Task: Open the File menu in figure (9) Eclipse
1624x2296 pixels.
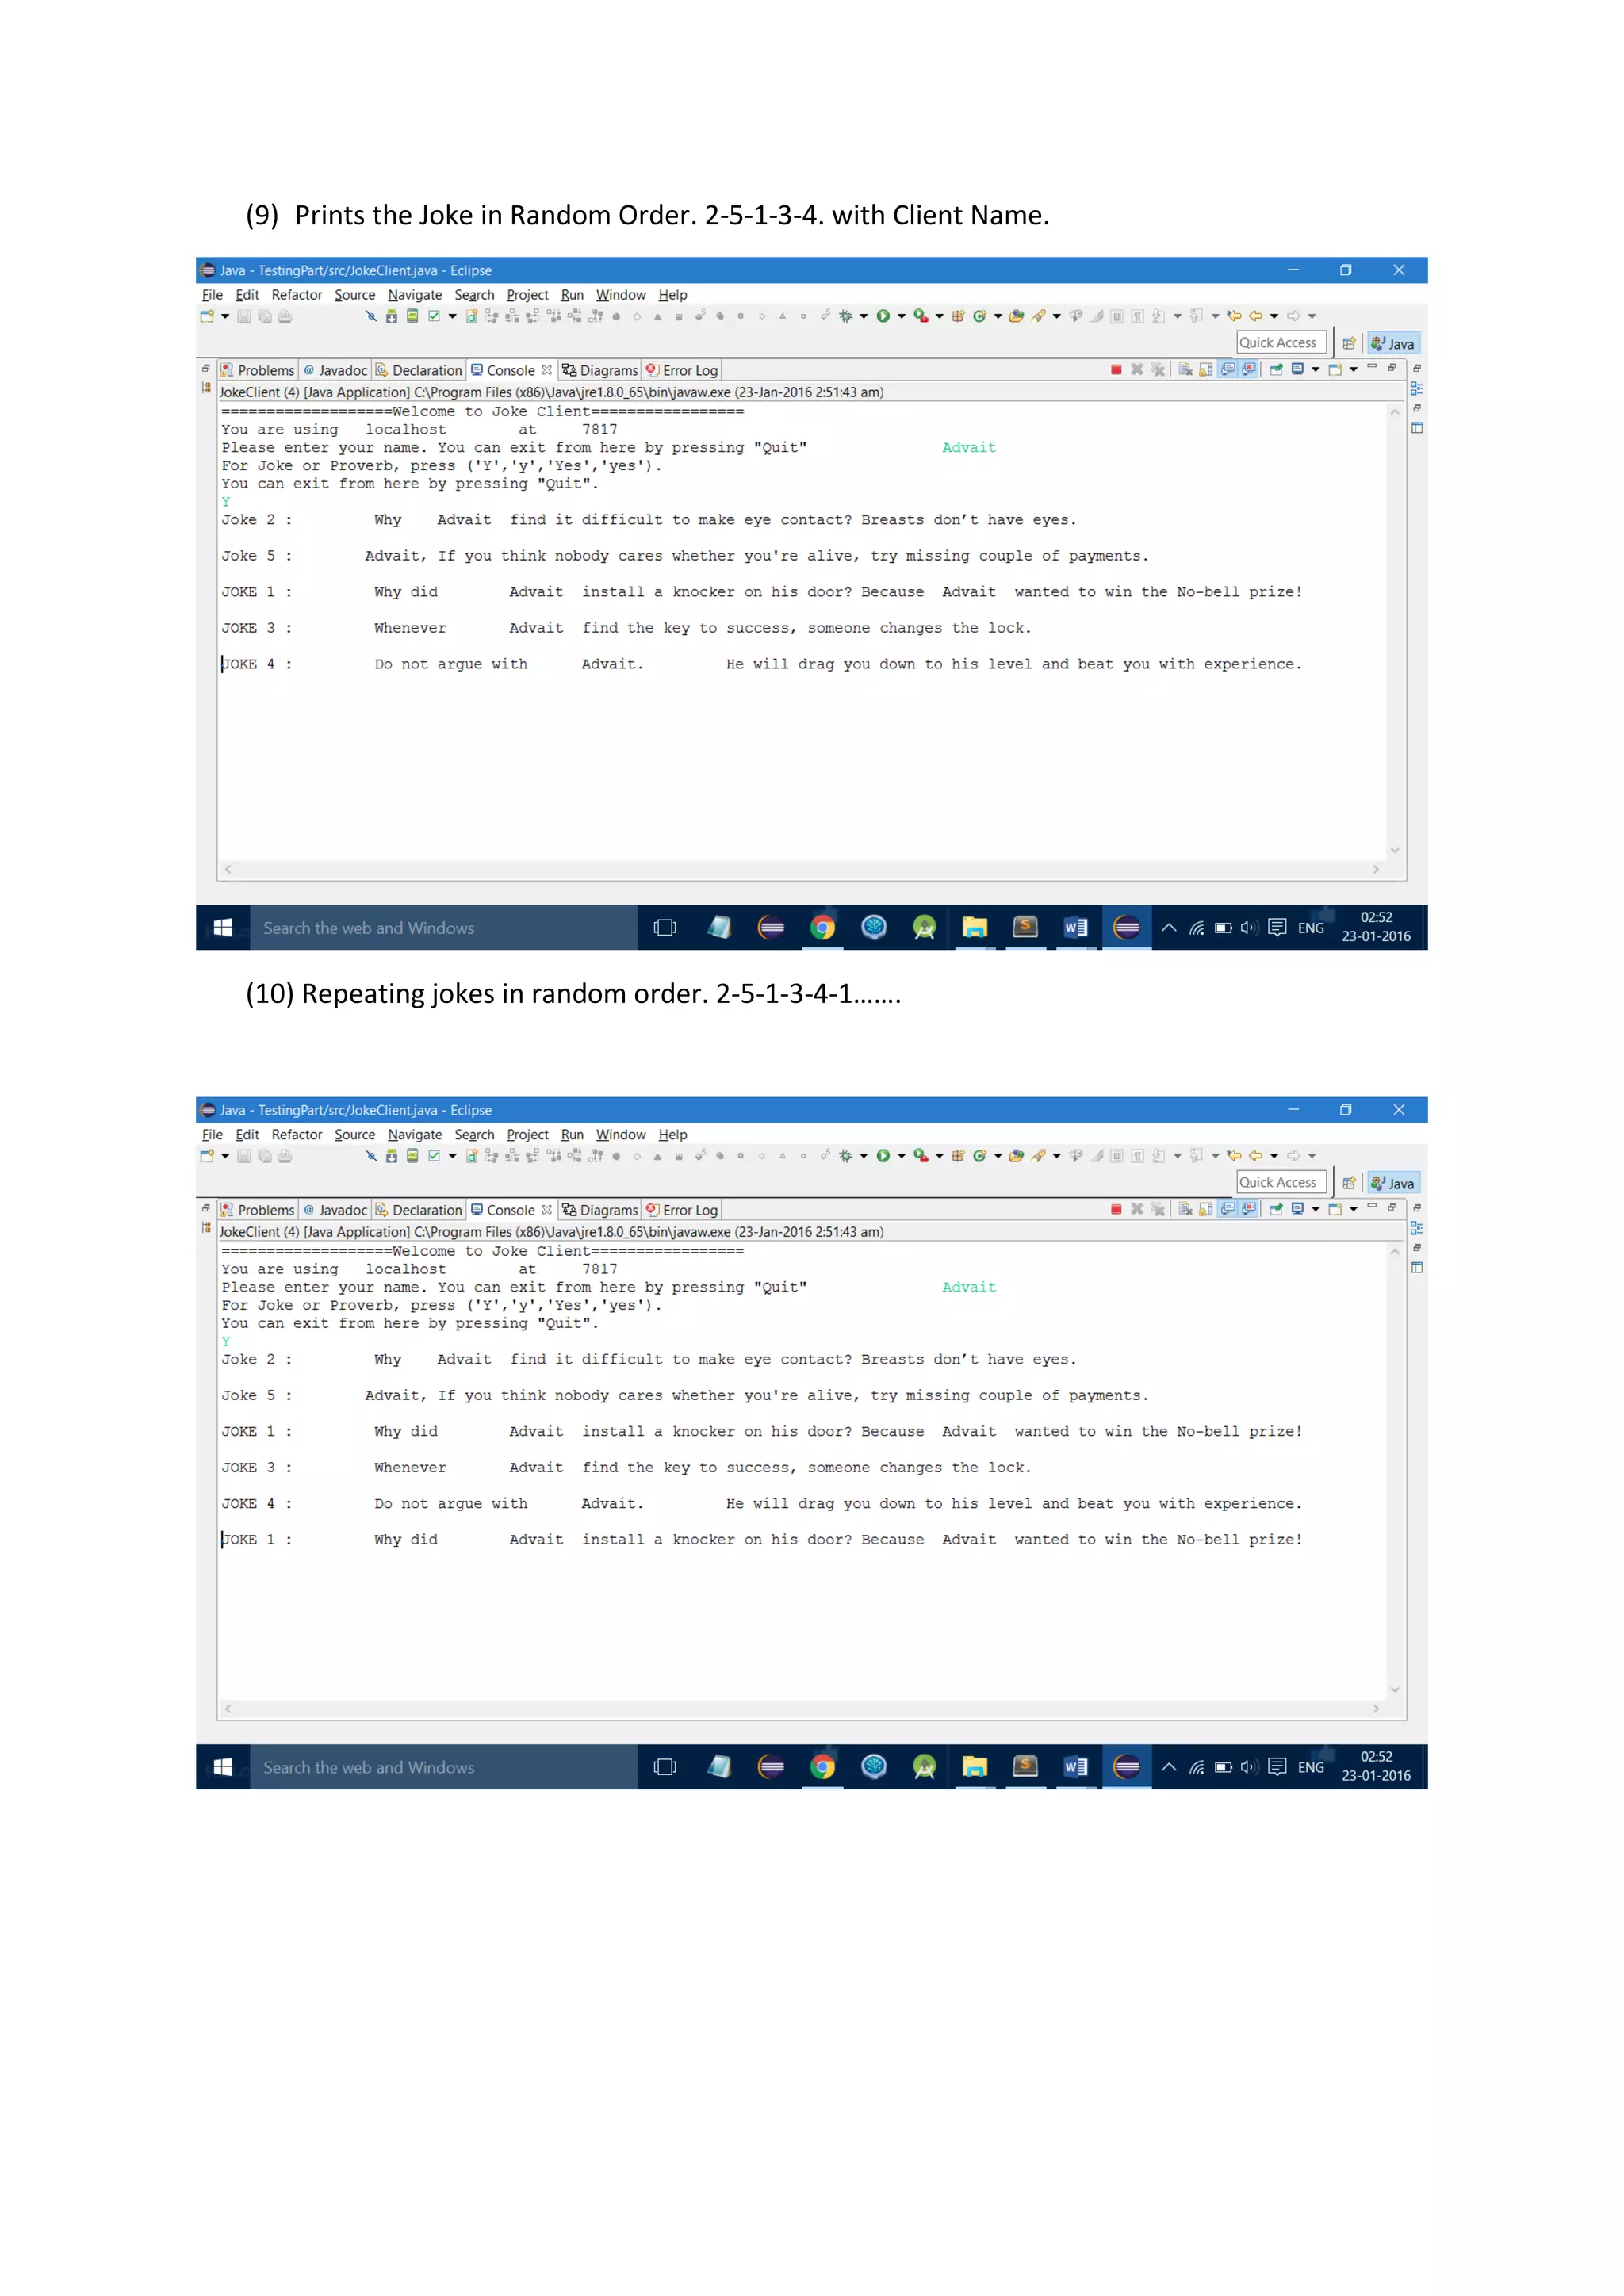Action: (212, 295)
